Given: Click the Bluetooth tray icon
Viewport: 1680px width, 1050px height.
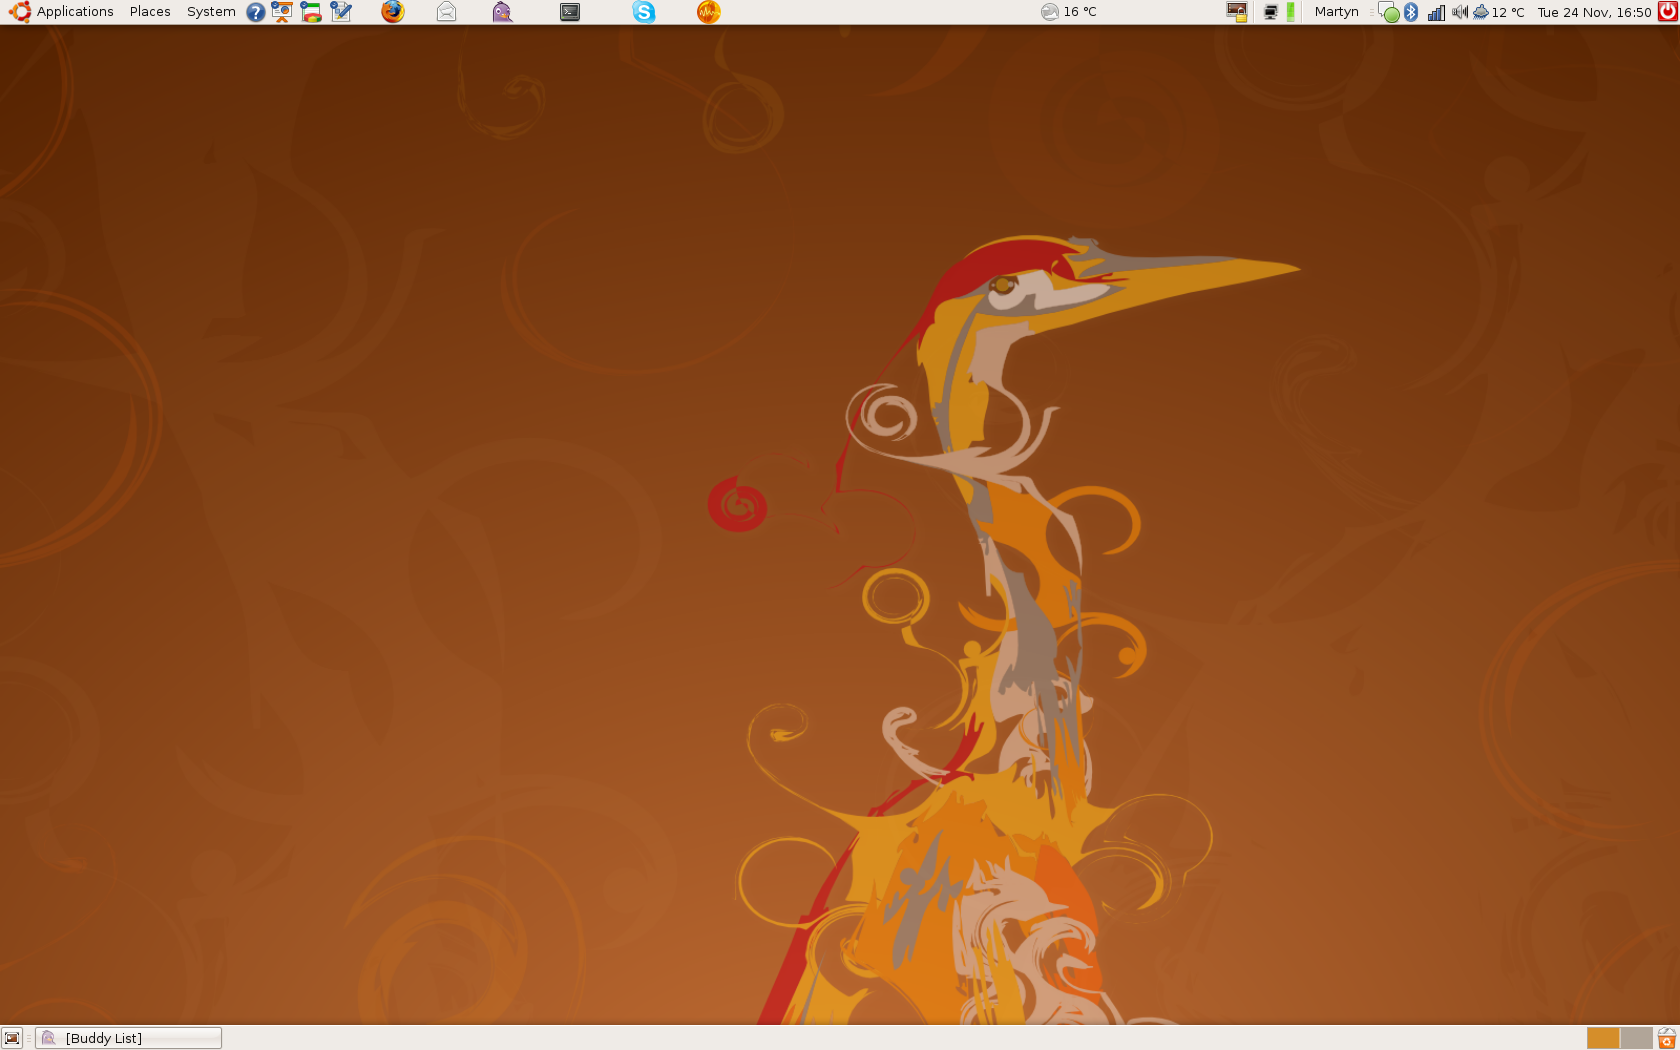Looking at the screenshot, I should click(1411, 12).
